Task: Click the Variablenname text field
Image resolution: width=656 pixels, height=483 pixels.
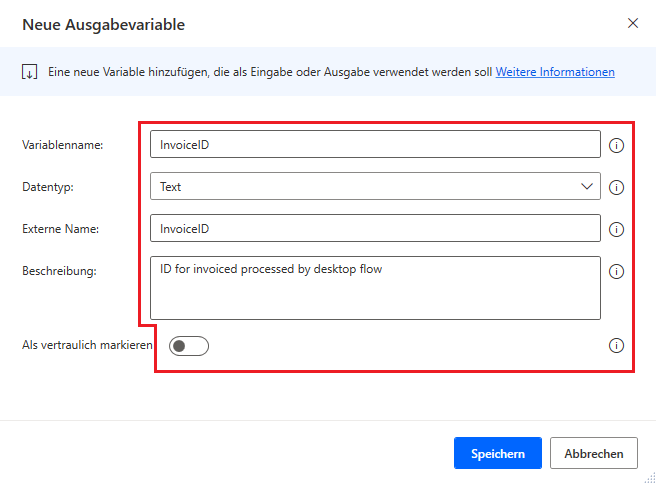Action: click(x=375, y=144)
